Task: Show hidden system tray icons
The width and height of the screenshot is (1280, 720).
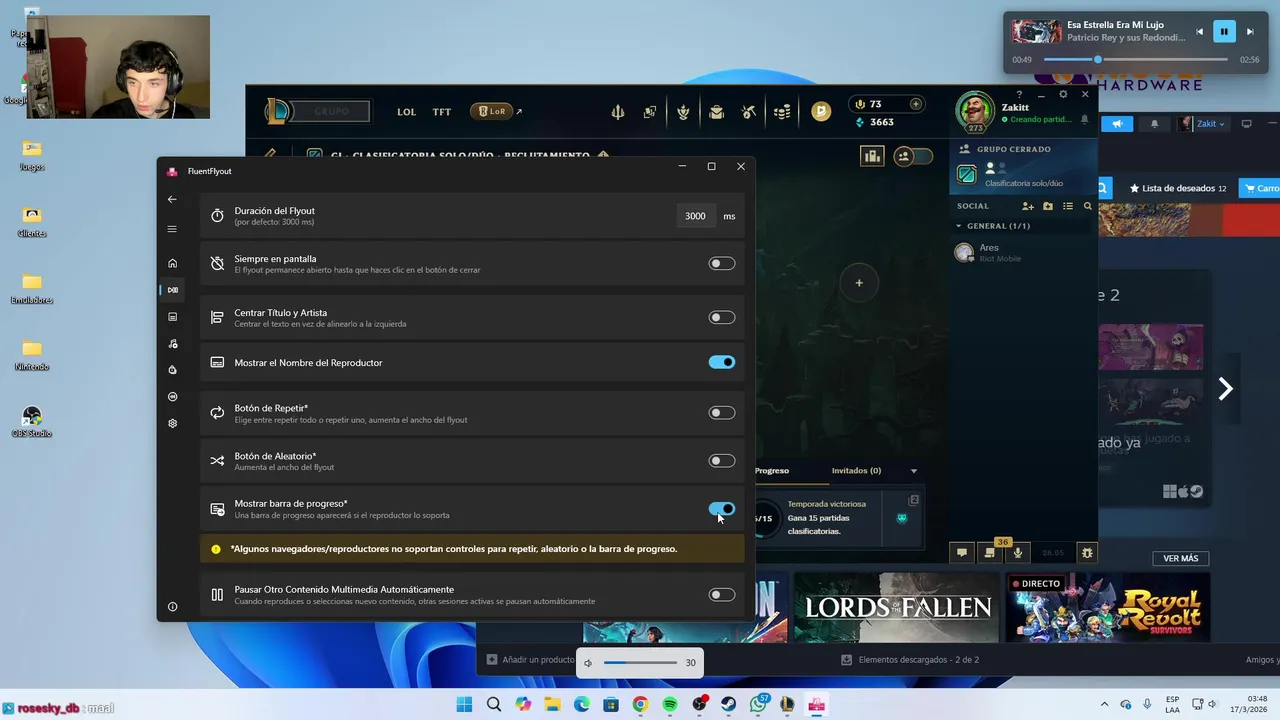Action: click(x=1104, y=704)
